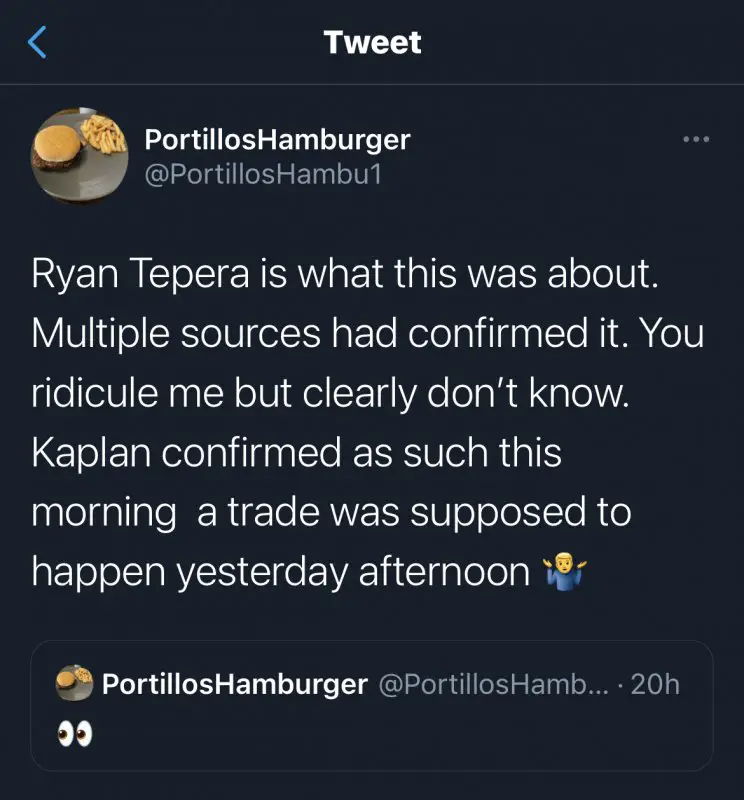Open the PortillosHamburger author display name

277,139
